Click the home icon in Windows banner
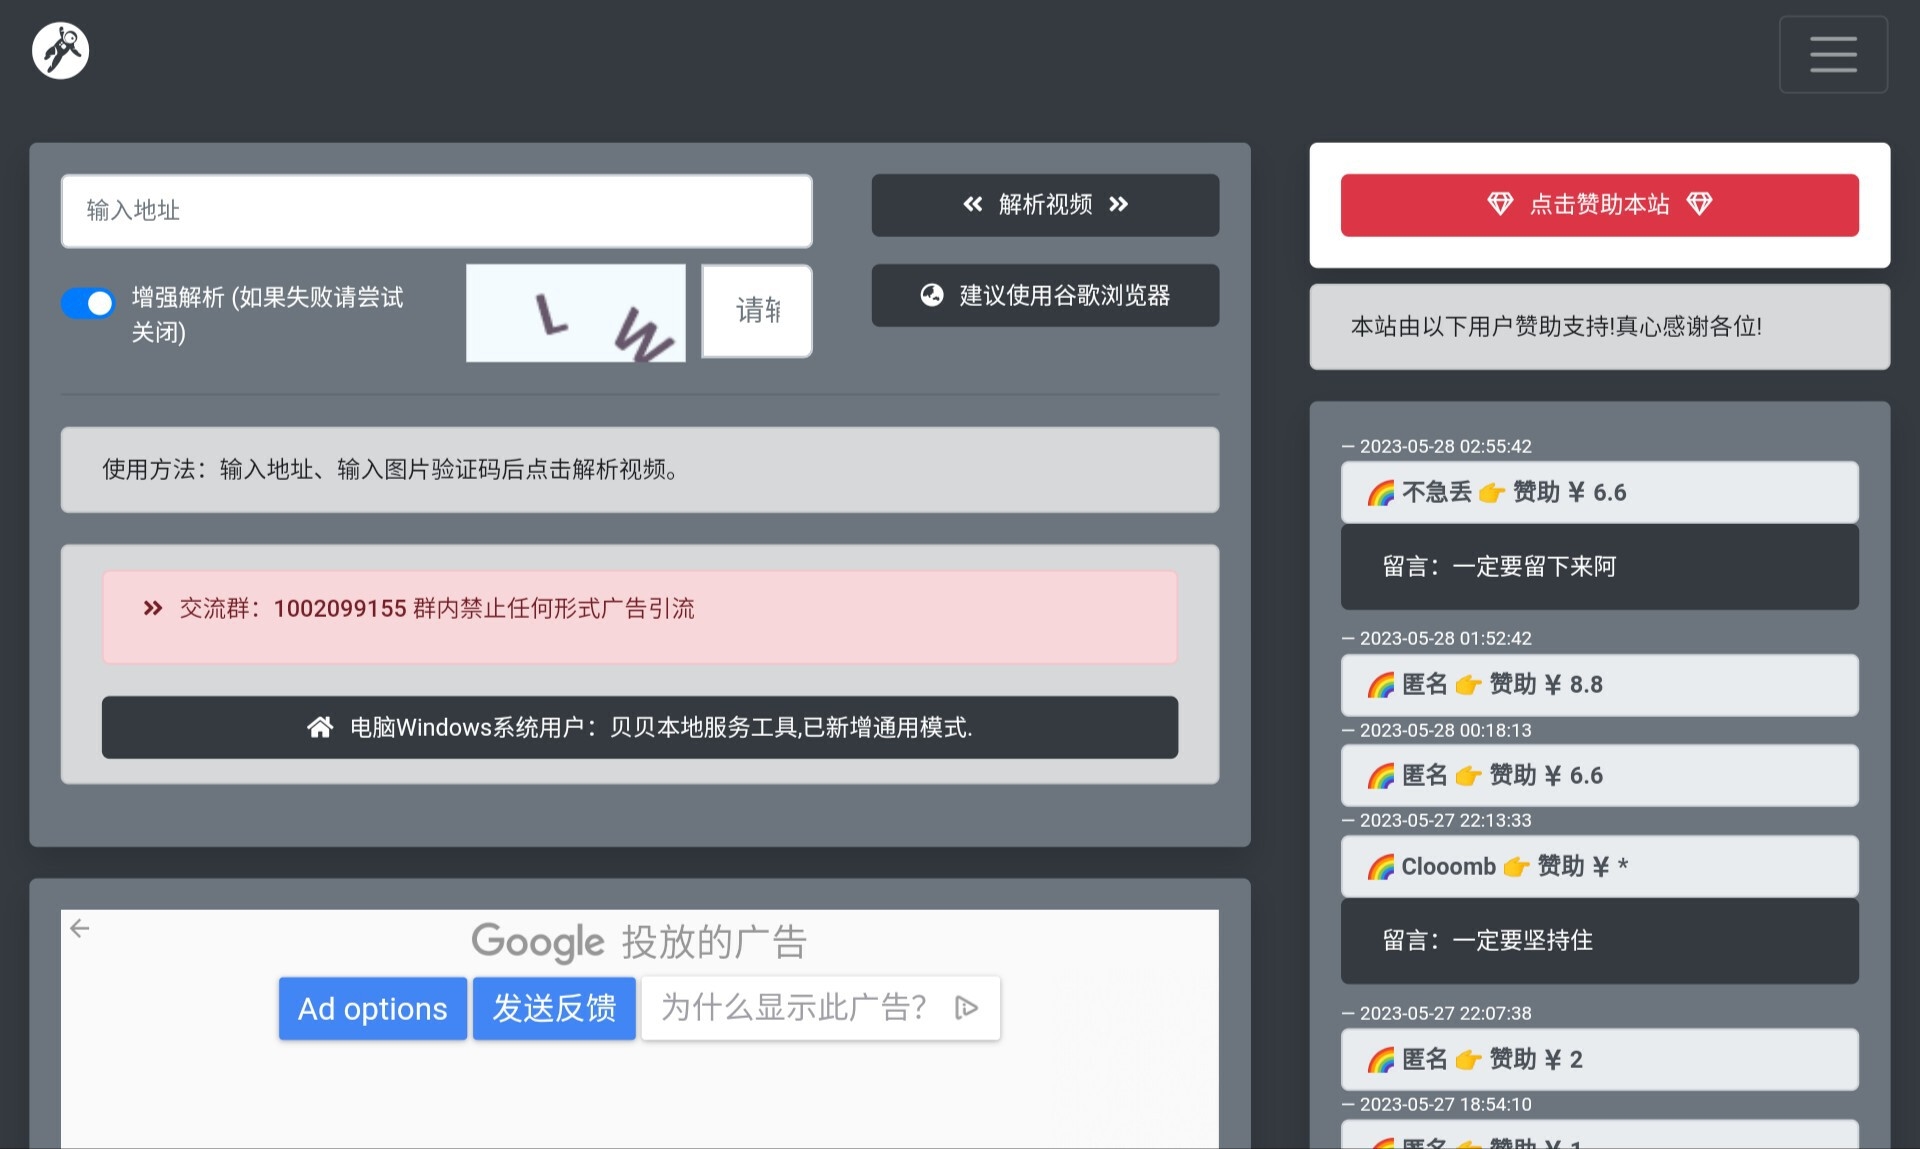 (320, 727)
